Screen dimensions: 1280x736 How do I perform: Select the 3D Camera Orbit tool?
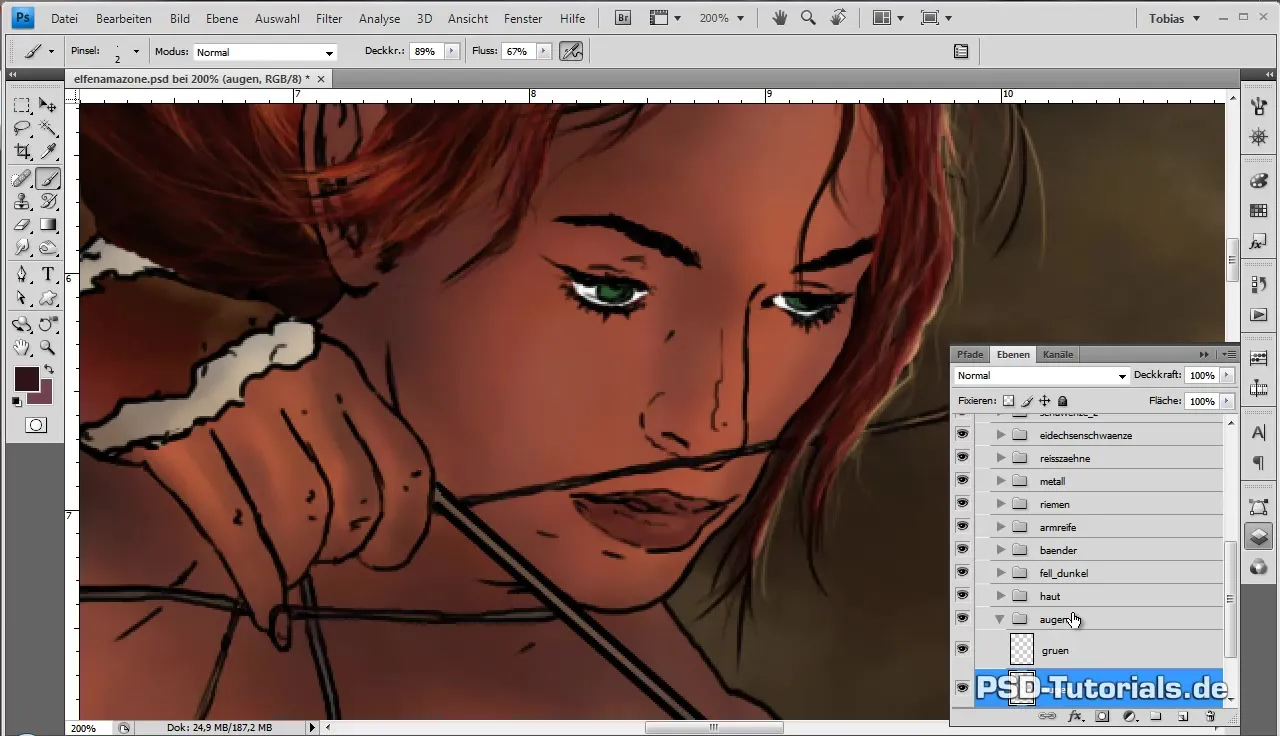[x=48, y=325]
